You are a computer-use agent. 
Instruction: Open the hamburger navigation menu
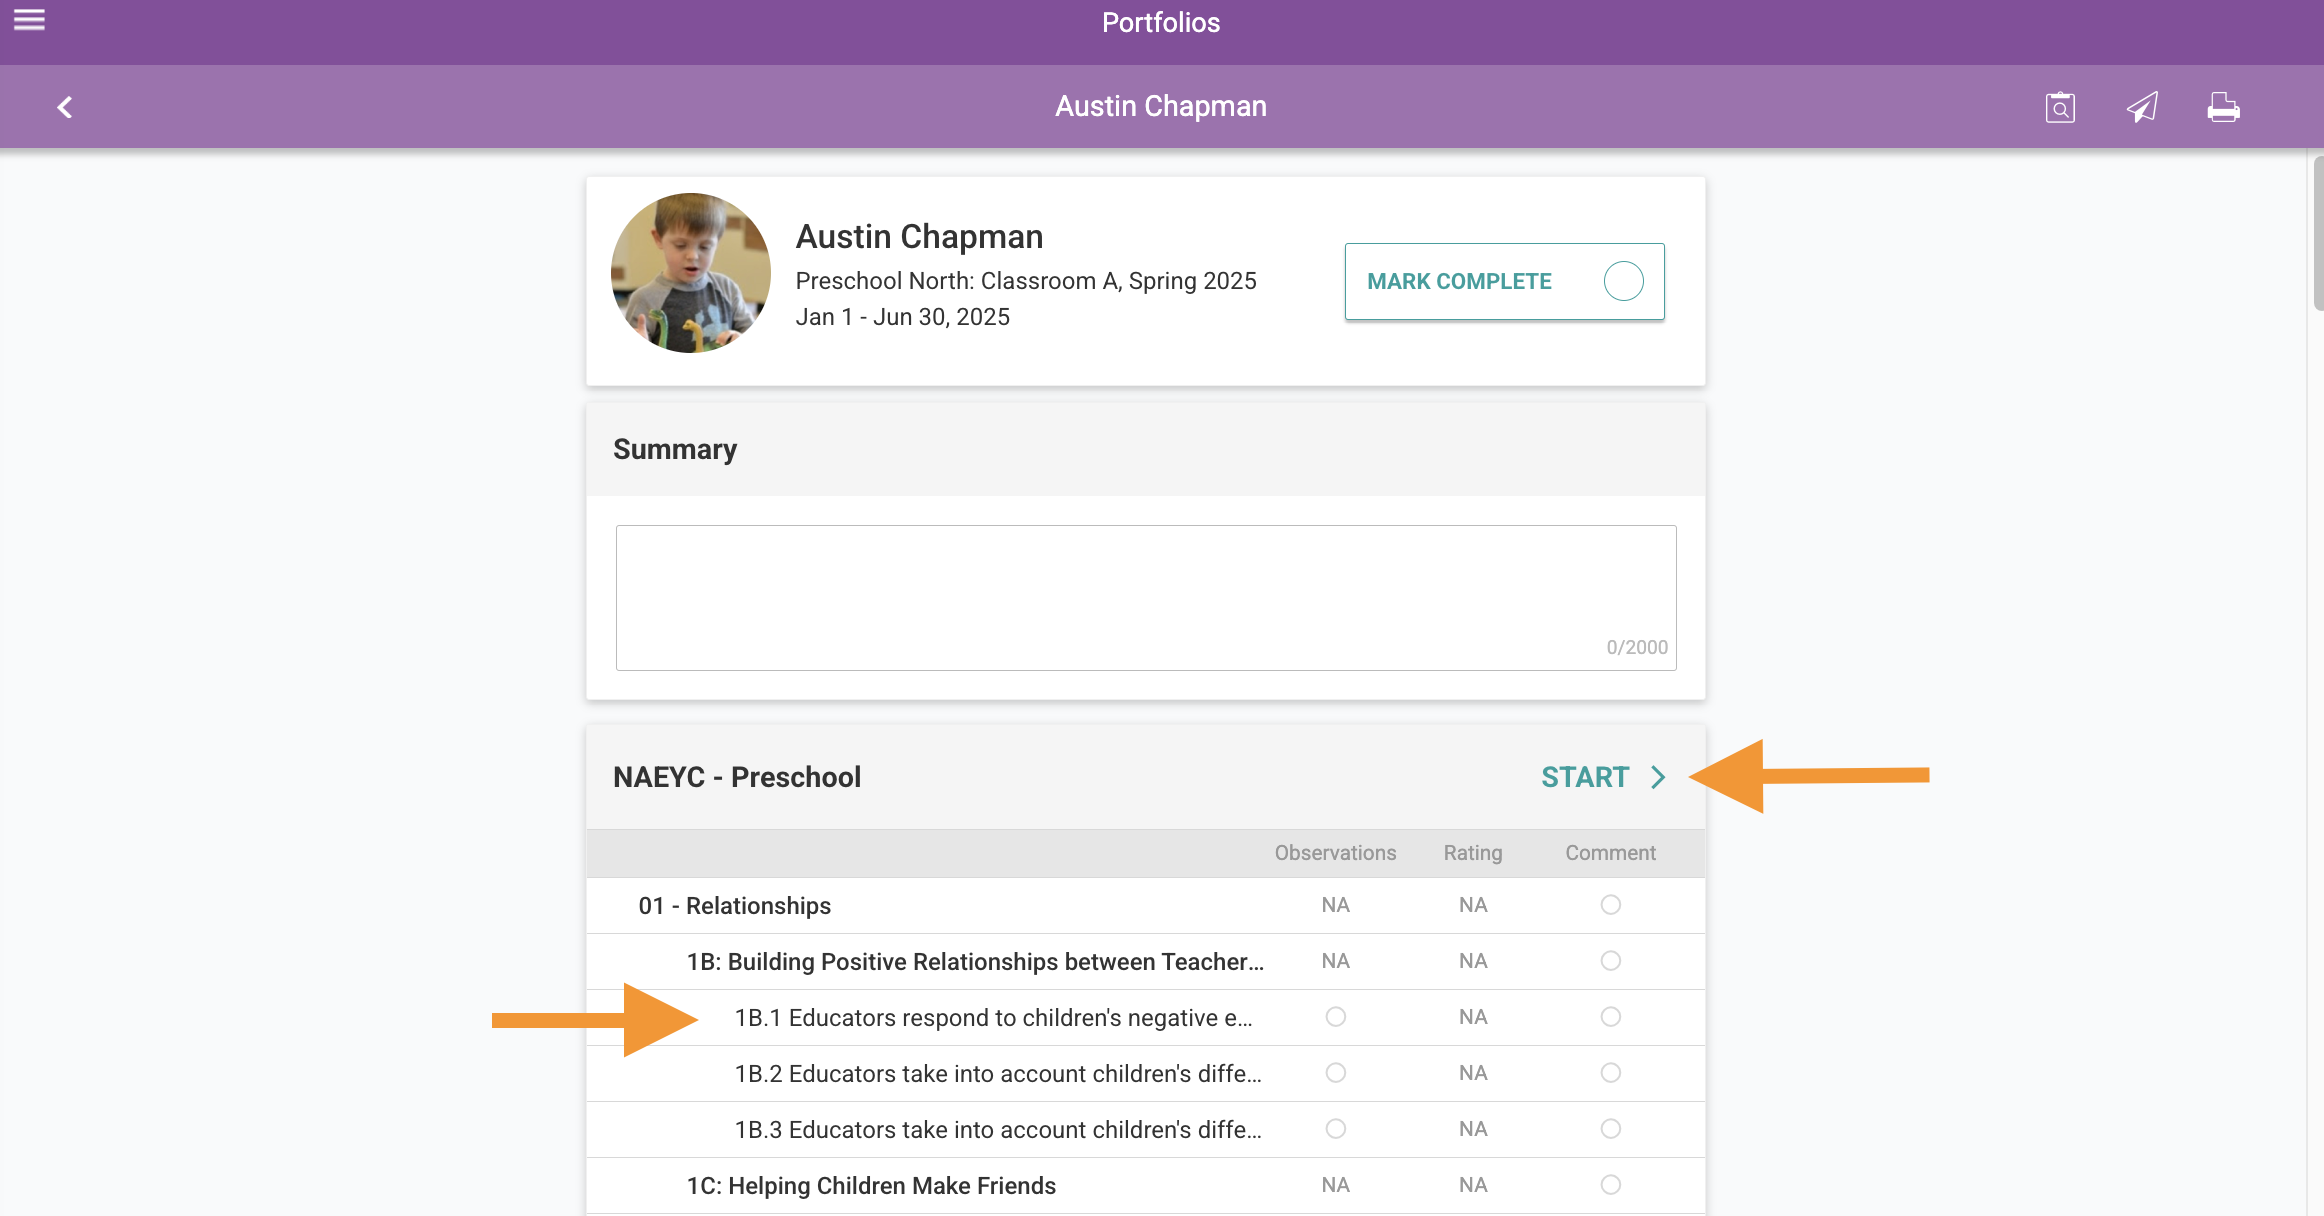[29, 20]
